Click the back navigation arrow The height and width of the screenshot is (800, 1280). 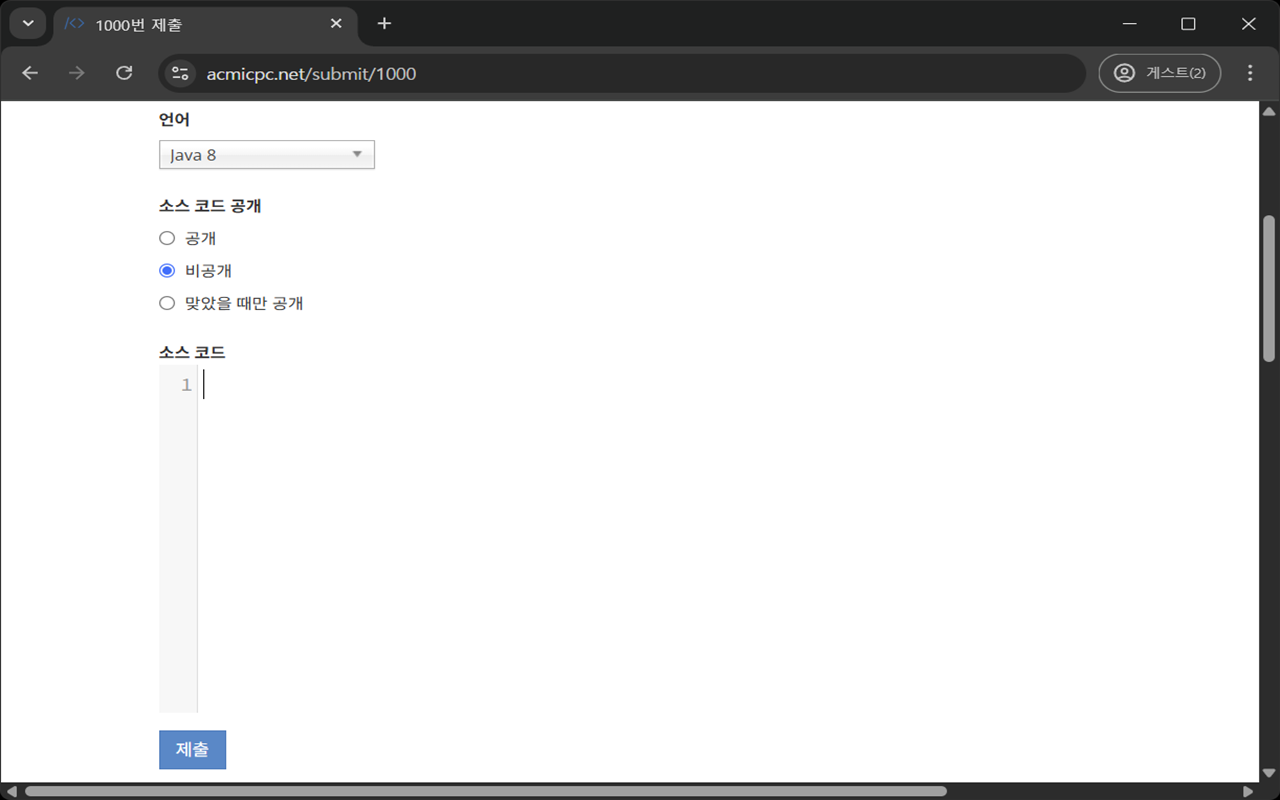[29, 72]
